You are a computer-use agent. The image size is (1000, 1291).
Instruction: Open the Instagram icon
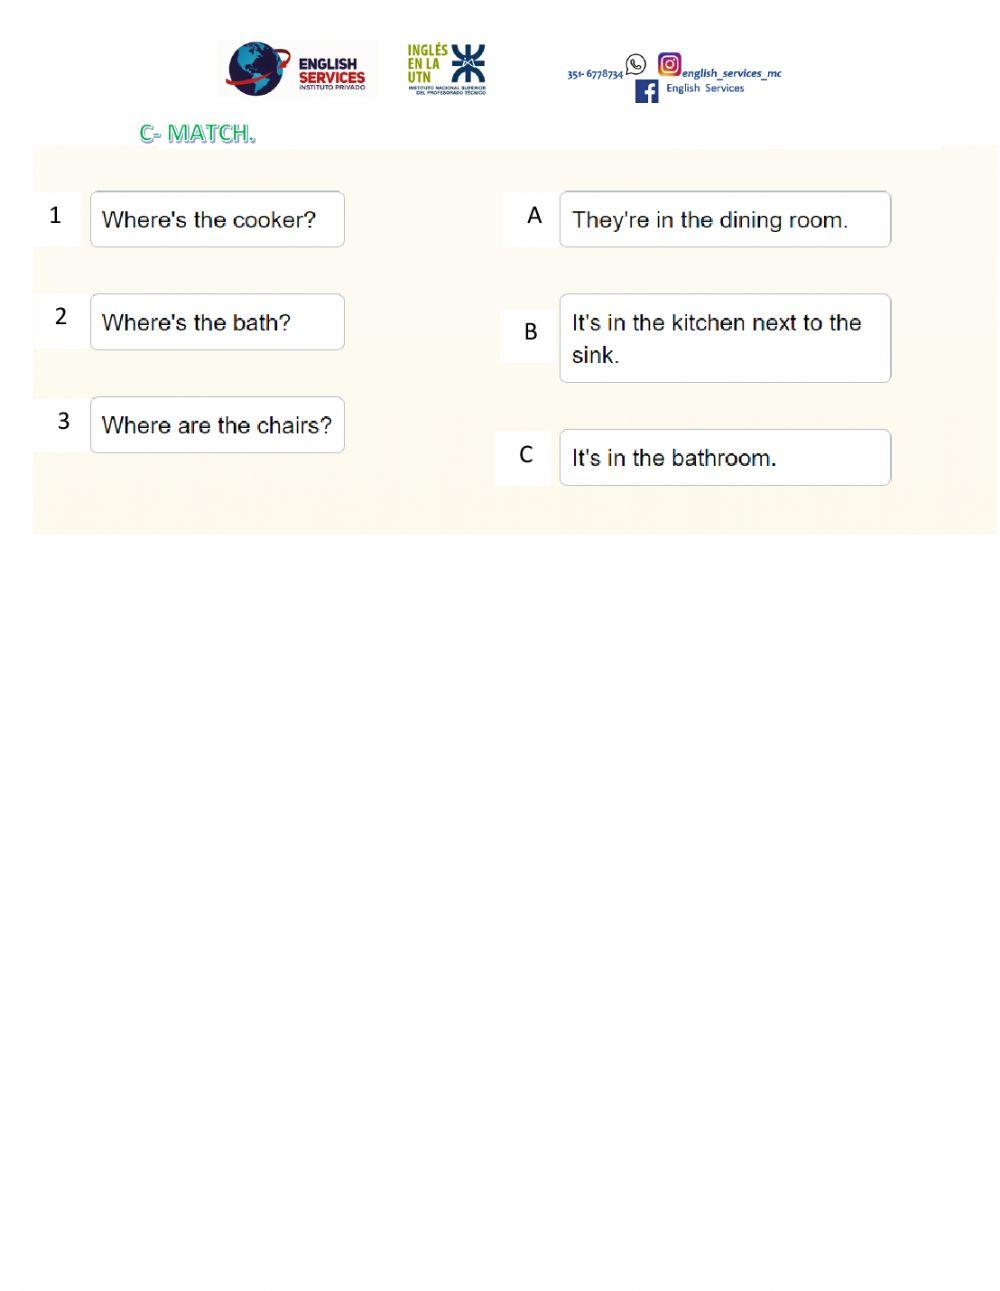[669, 65]
